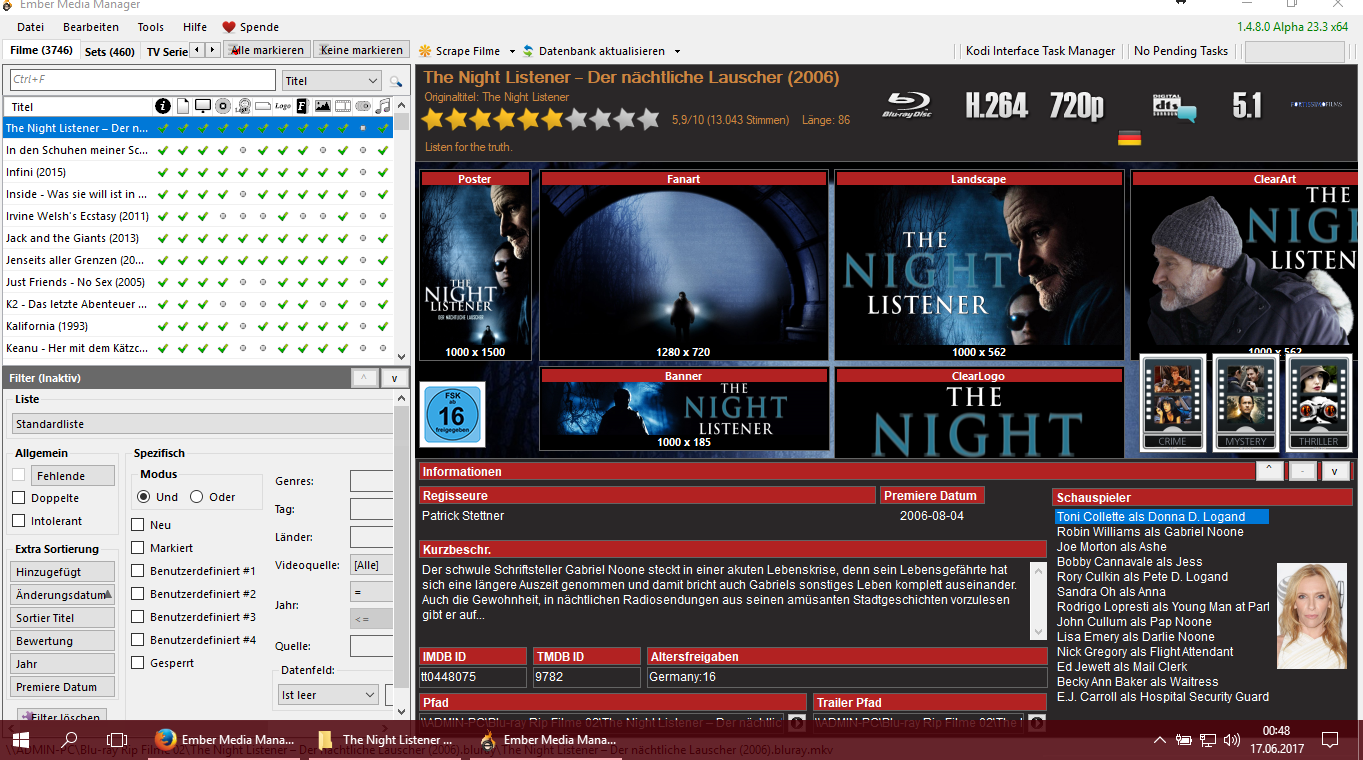This screenshot has height=760, width=1363.
Task: Expand the Filter panel with down arrow
Action: 394,378
